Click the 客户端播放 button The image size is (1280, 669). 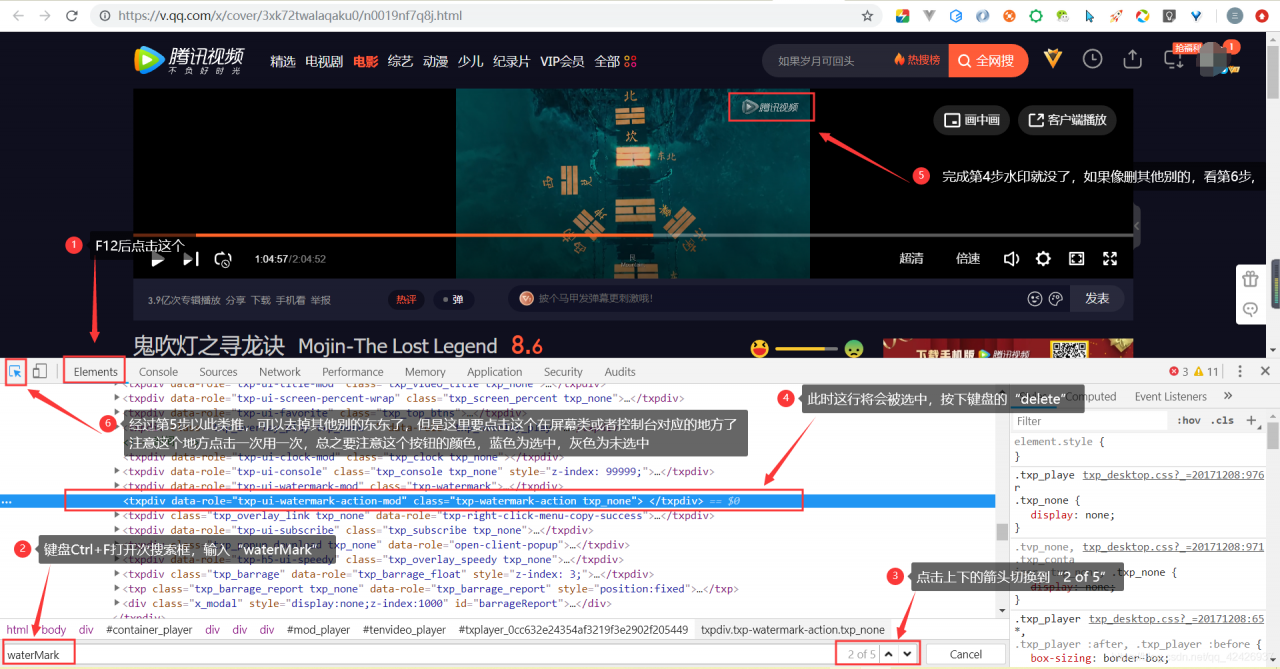coord(1067,120)
